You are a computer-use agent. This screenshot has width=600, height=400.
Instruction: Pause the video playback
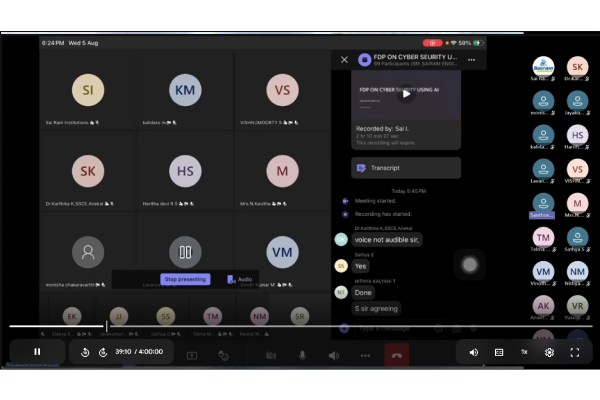point(37,351)
